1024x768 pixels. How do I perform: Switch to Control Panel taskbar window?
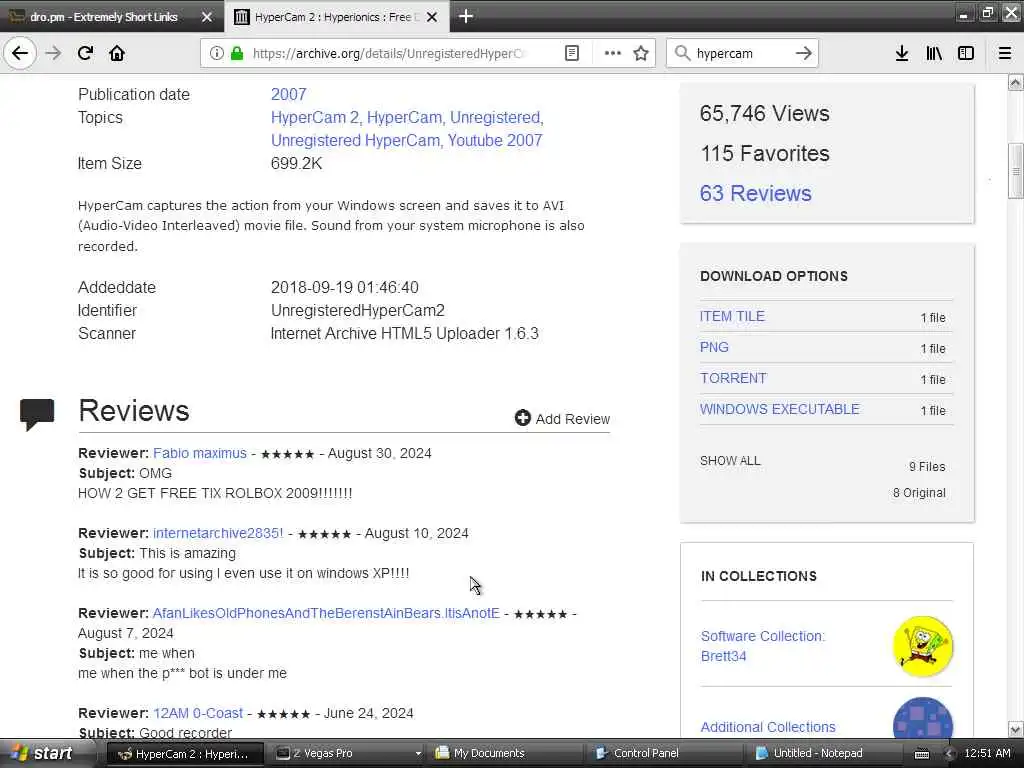666,754
